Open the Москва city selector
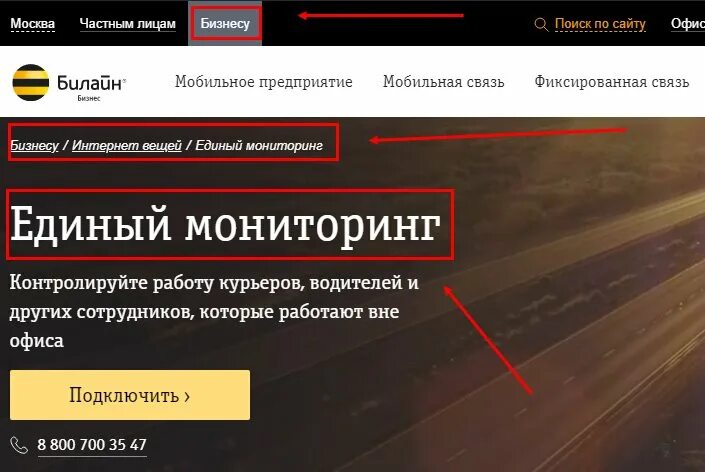The height and width of the screenshot is (472, 705). 32,23
